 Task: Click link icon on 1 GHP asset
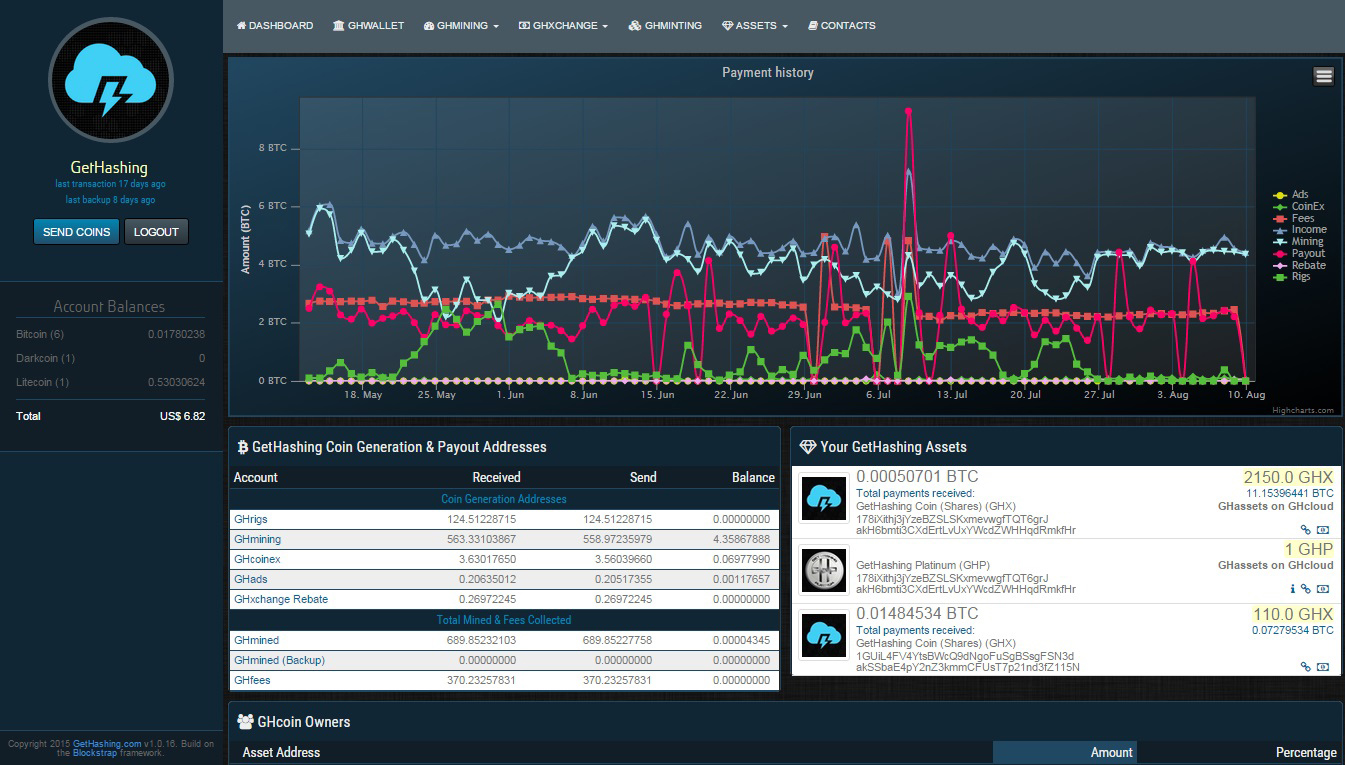(x=1306, y=589)
